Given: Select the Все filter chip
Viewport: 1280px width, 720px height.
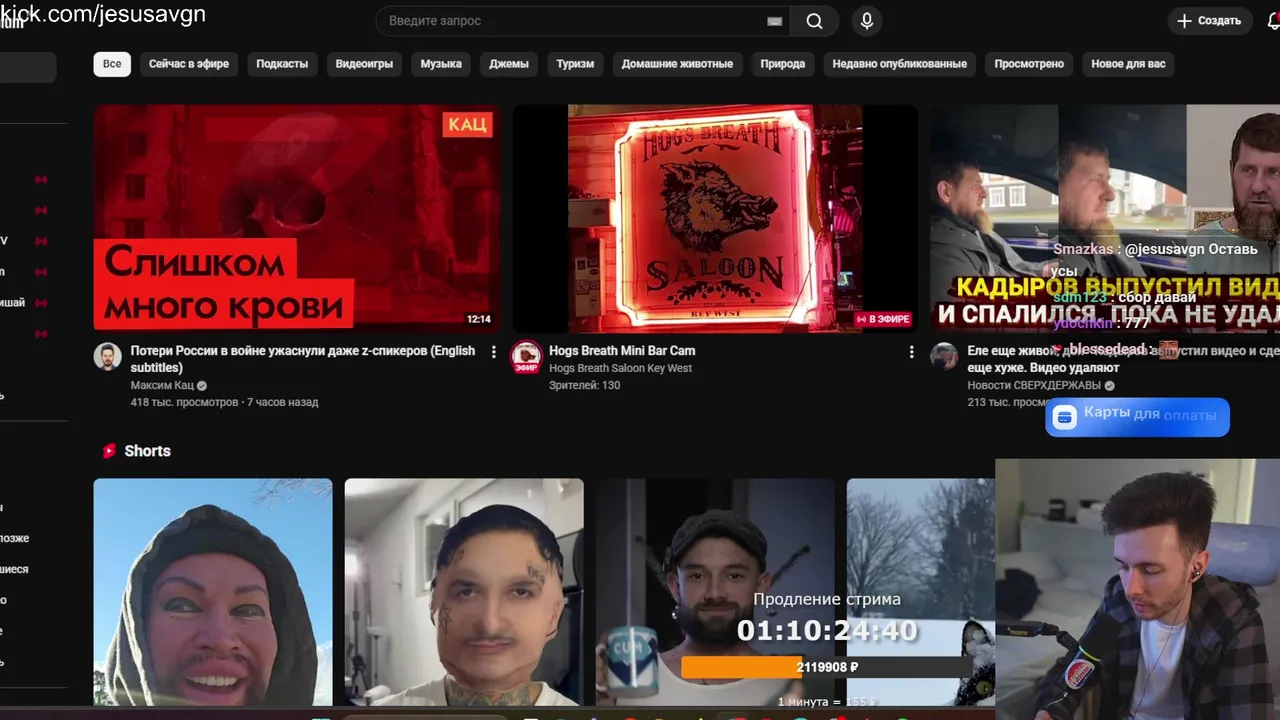Looking at the screenshot, I should point(112,64).
